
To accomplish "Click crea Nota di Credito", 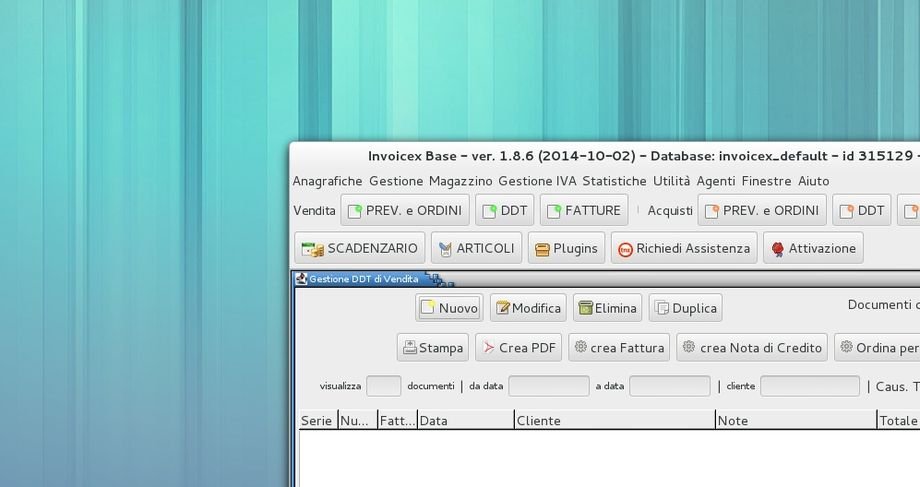I will coord(752,348).
